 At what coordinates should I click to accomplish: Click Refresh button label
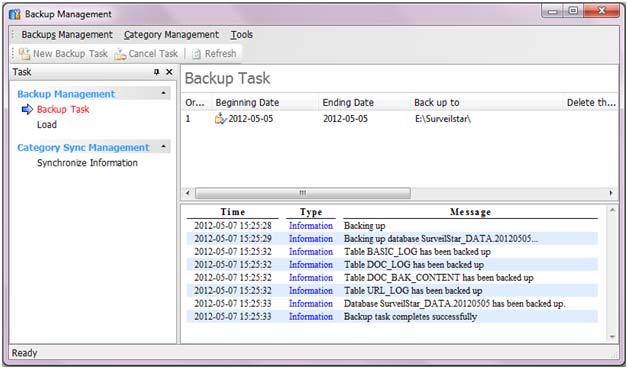220,54
